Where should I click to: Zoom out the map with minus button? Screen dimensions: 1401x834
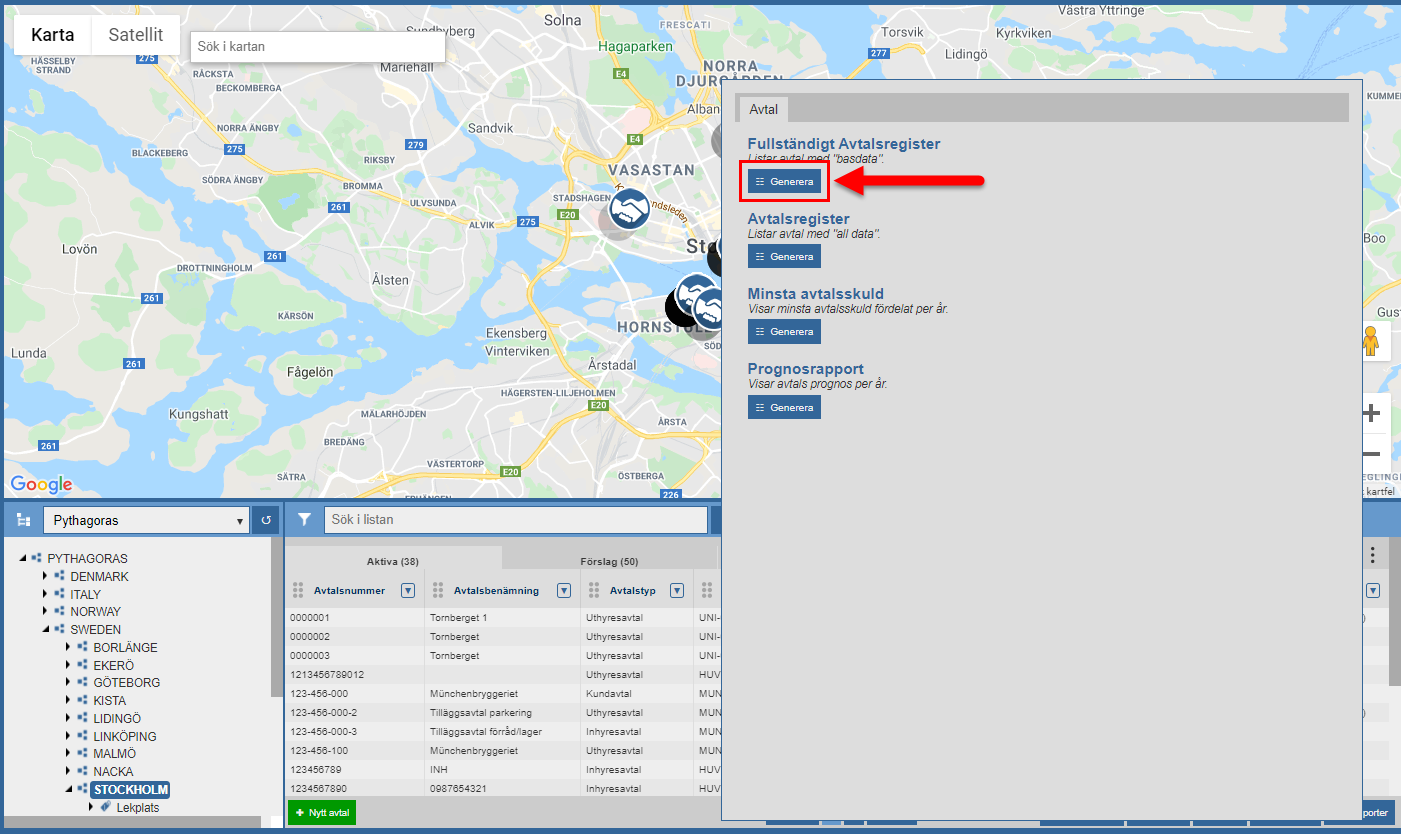tap(1371, 455)
